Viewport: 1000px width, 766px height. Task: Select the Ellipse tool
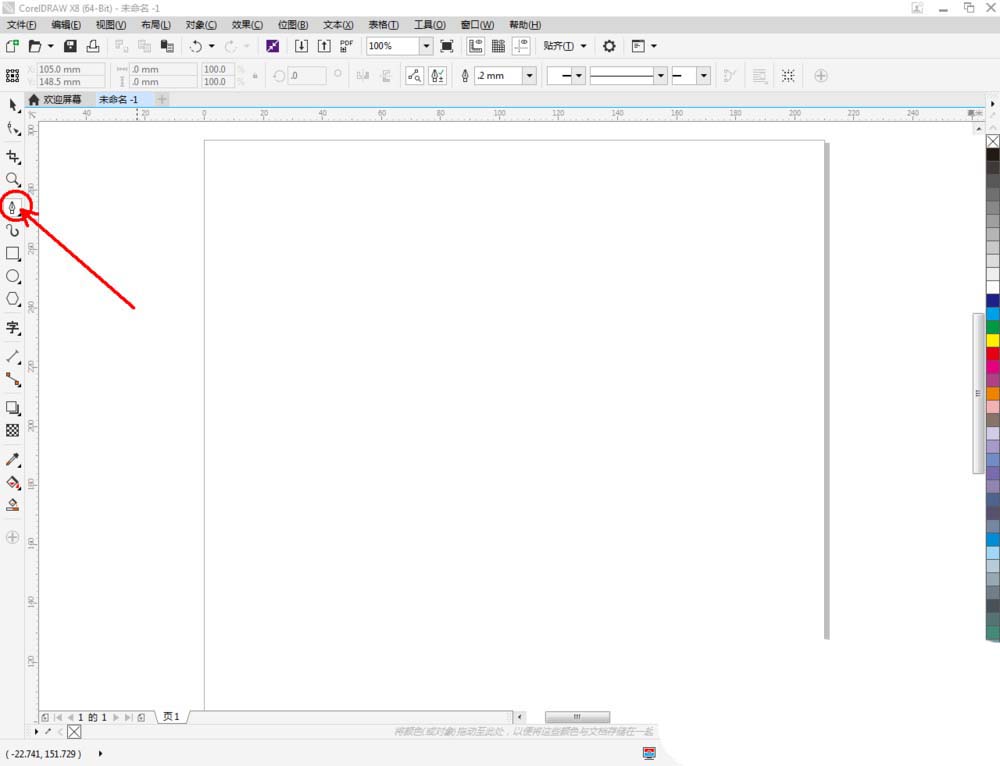(13, 276)
